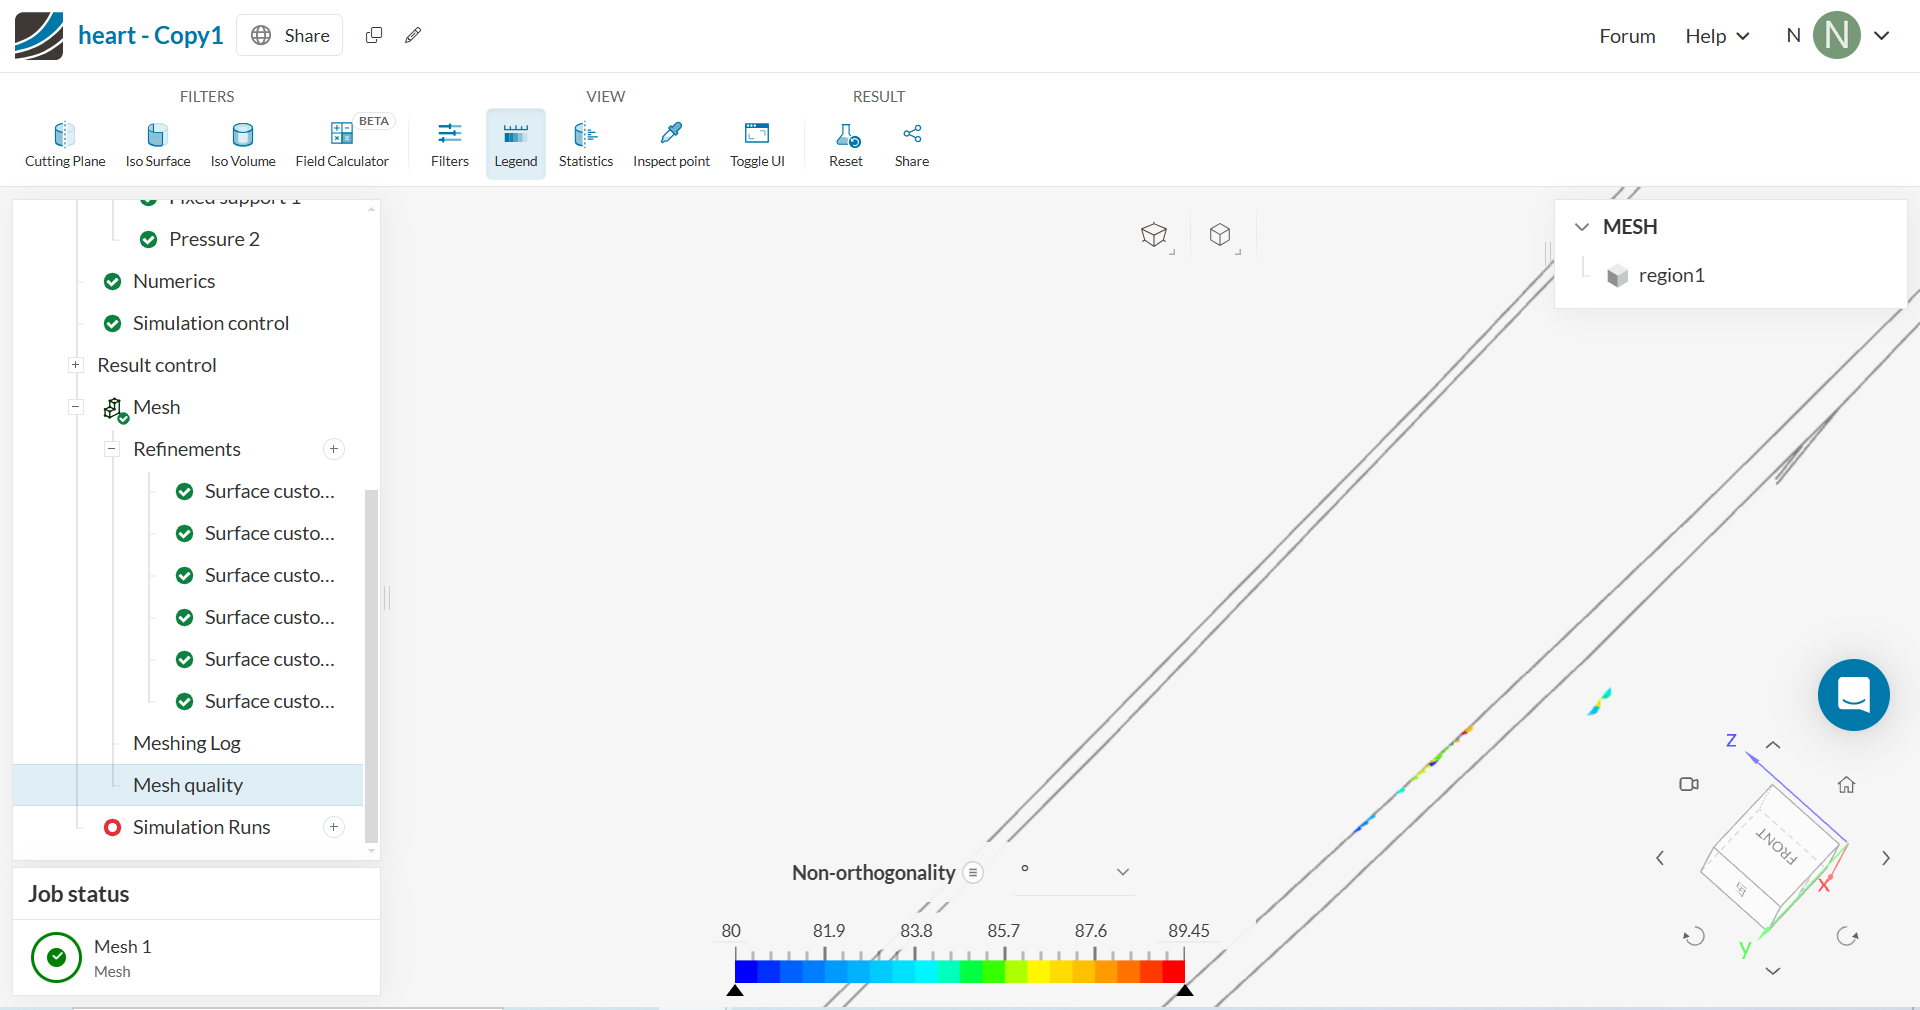
Task: Select region1 in the MESH panel
Action: coord(1671,275)
